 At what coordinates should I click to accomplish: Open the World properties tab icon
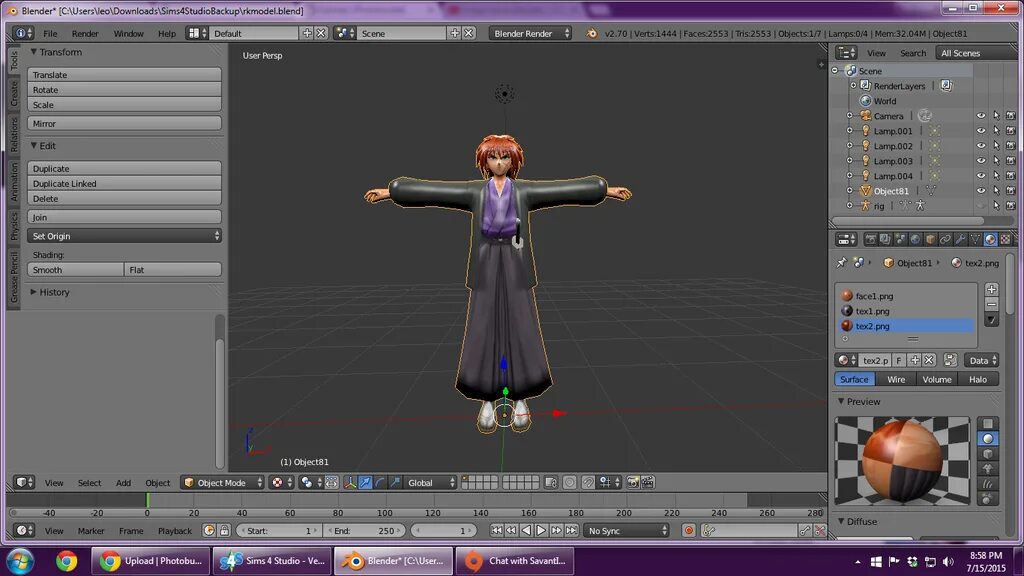coord(915,240)
